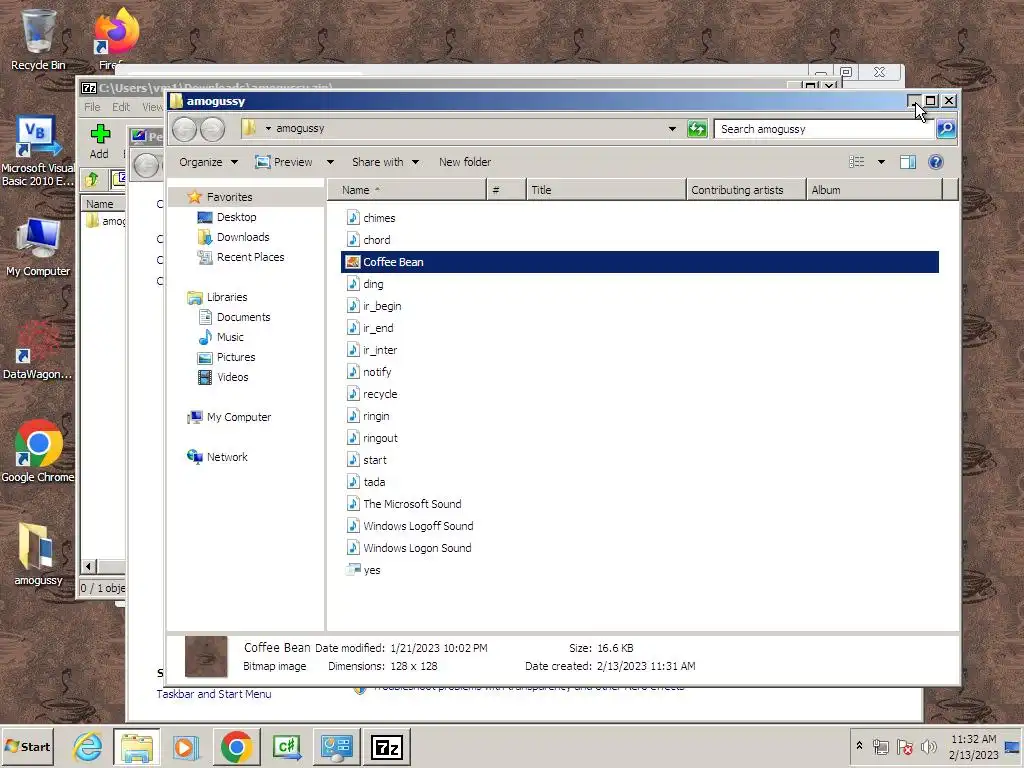
Task: Click the Preview button
Action: tap(284, 162)
